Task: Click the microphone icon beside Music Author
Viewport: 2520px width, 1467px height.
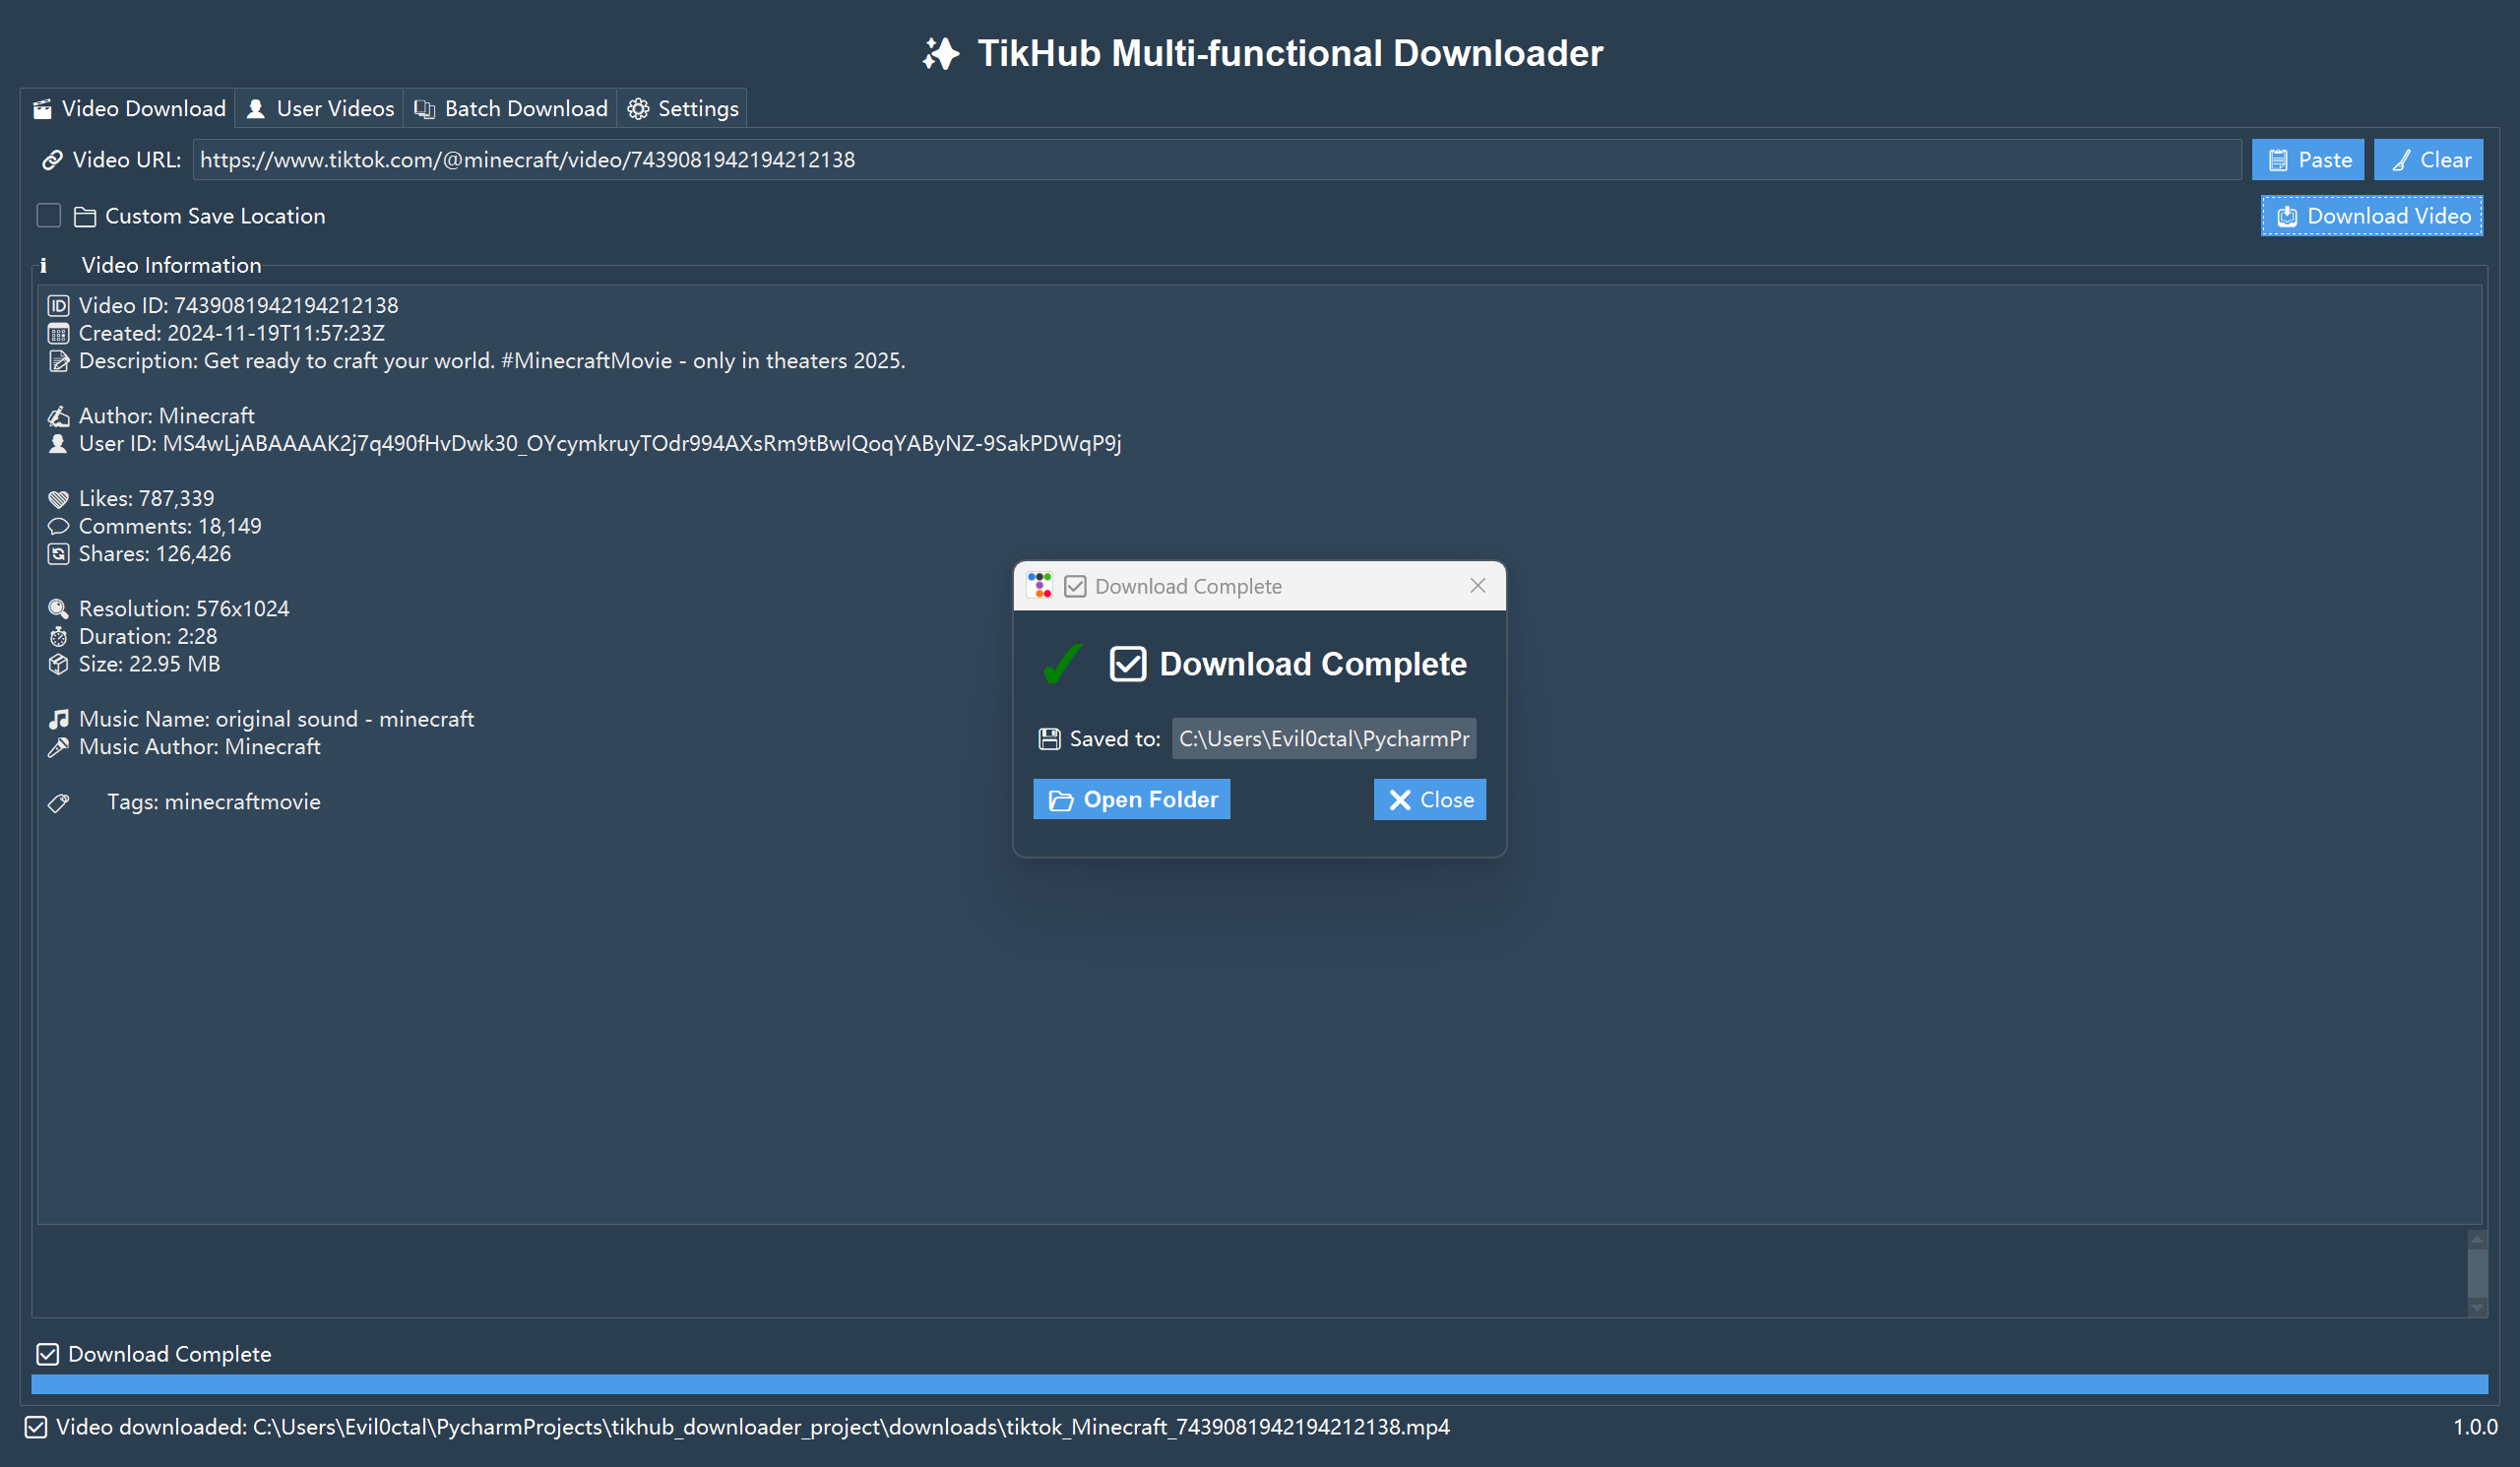Action: pyautogui.click(x=59, y=747)
